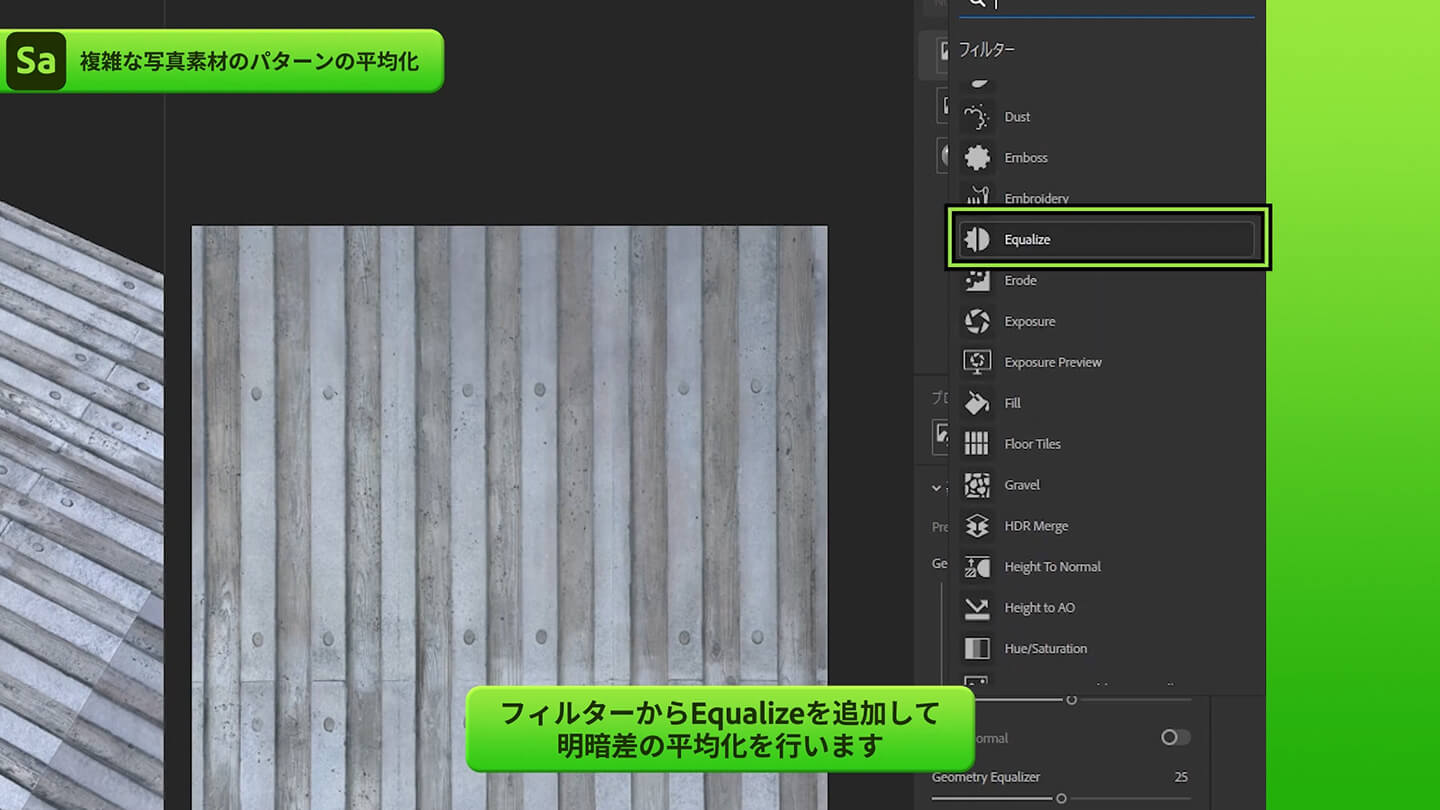This screenshot has height=810, width=1440.
Task: Click the Gravel label in filter list
Action: click(1022, 485)
